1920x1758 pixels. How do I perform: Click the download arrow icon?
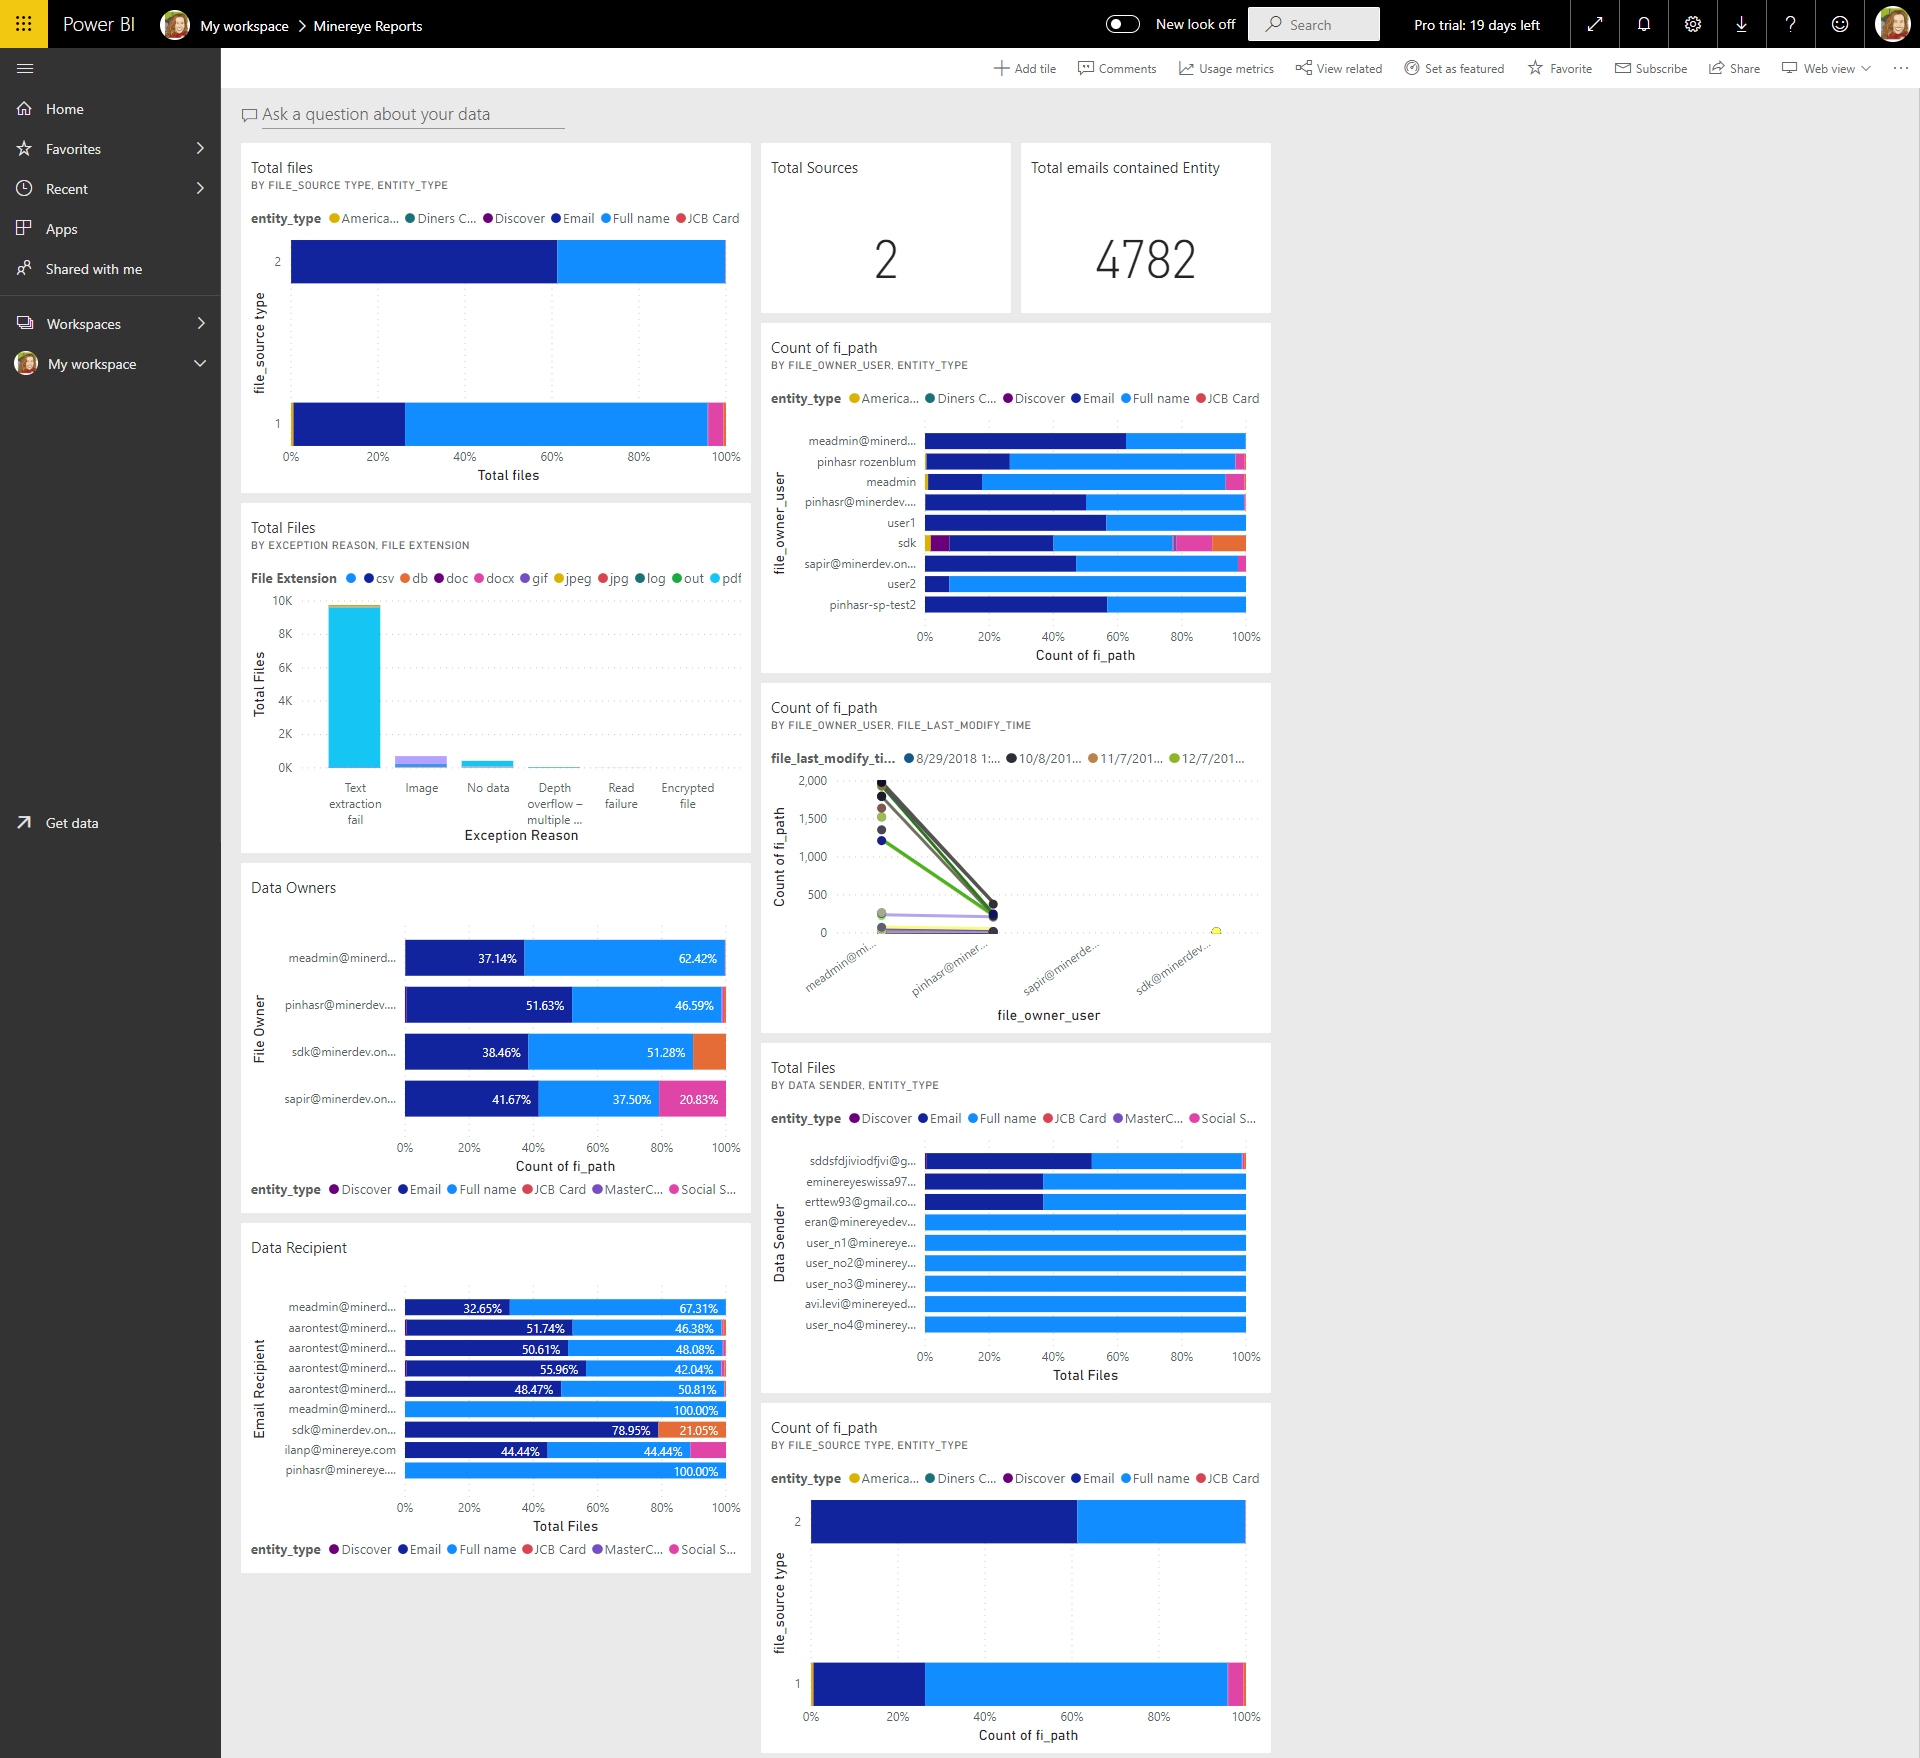[1741, 24]
